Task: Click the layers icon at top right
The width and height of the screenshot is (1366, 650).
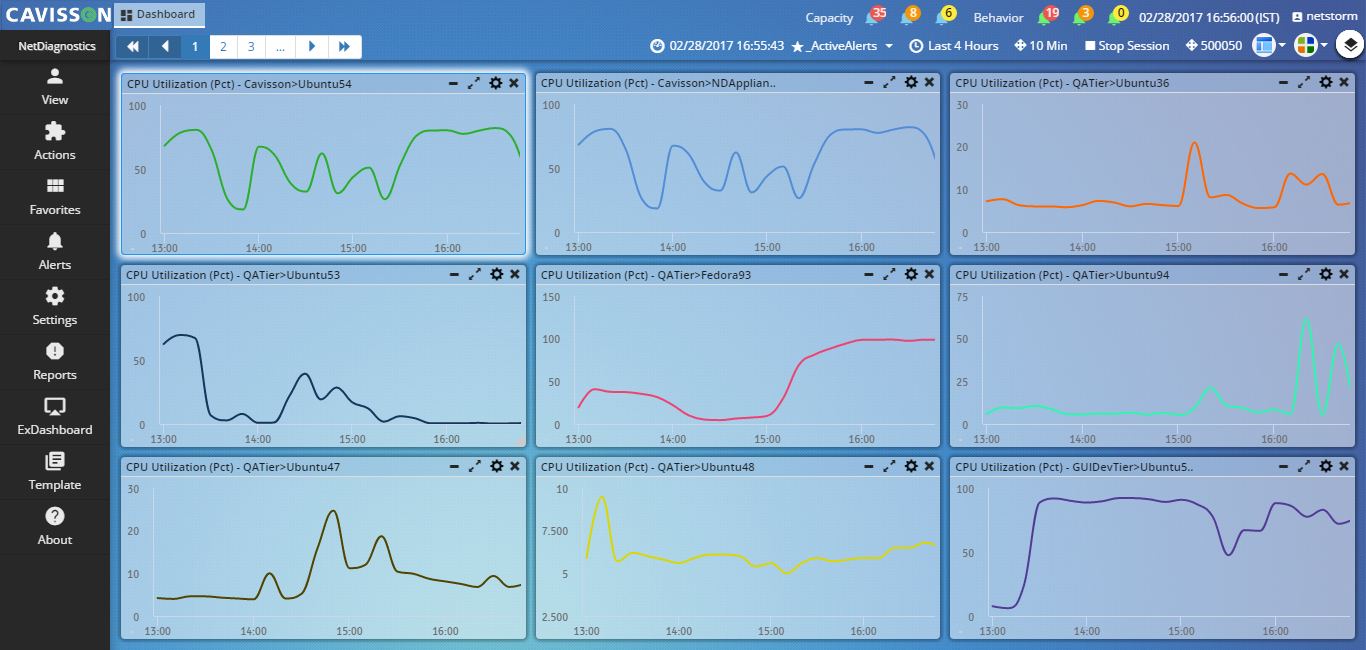Action: (1349, 45)
